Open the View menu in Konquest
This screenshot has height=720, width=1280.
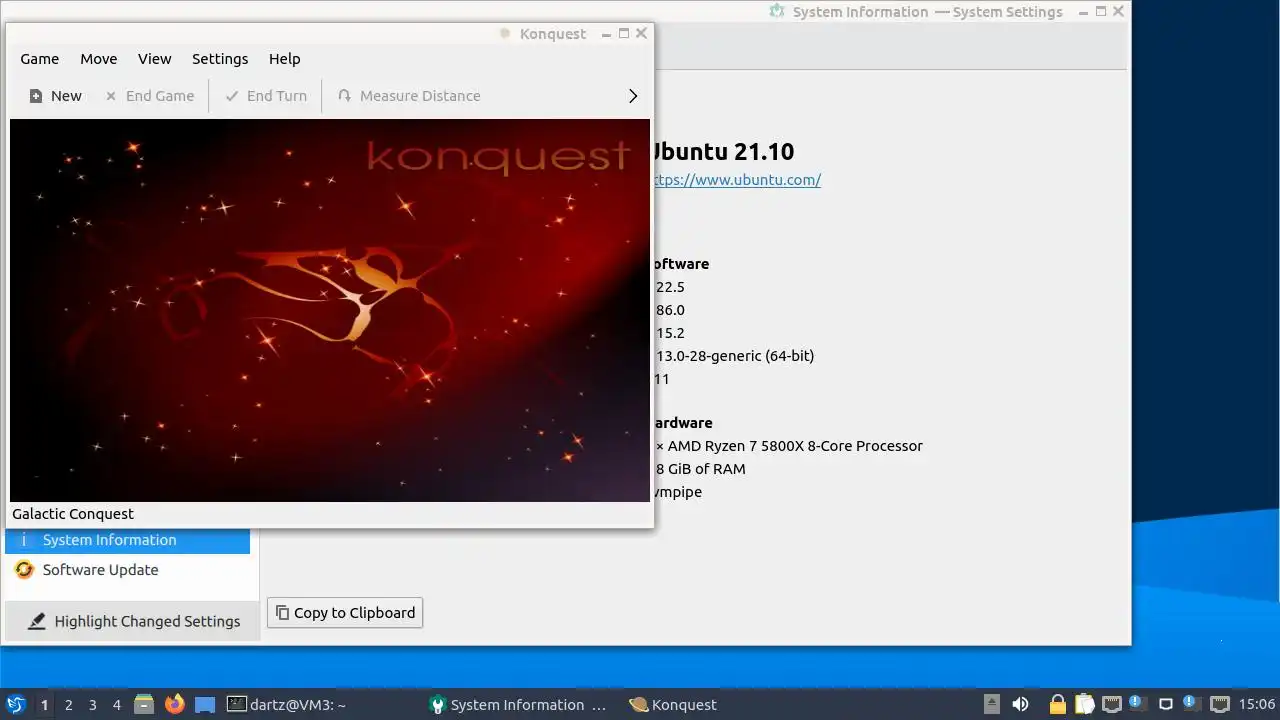pyautogui.click(x=155, y=59)
